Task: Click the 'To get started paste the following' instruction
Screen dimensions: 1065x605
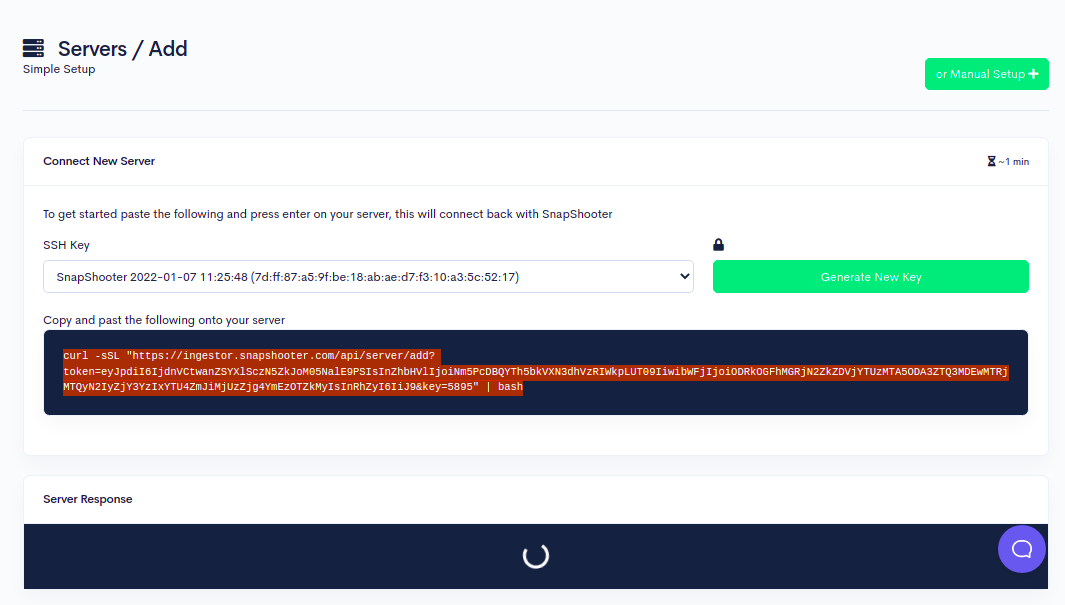Action: pyautogui.click(x=327, y=214)
